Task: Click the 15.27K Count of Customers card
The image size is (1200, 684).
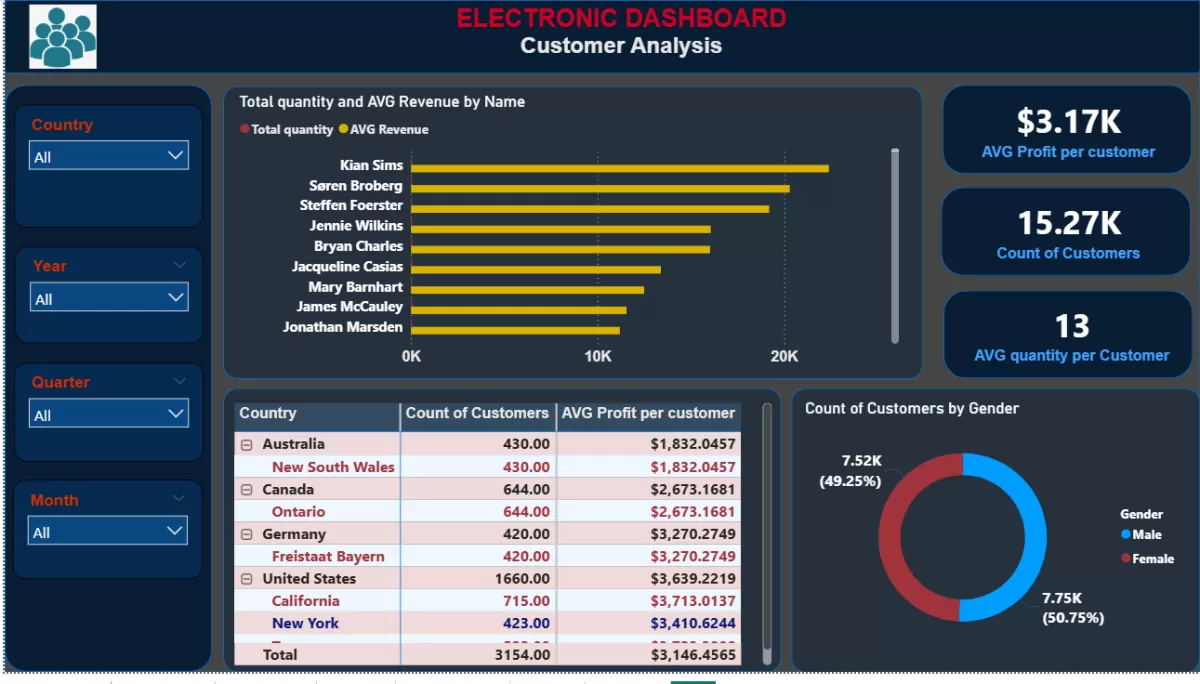Action: click(x=1067, y=232)
